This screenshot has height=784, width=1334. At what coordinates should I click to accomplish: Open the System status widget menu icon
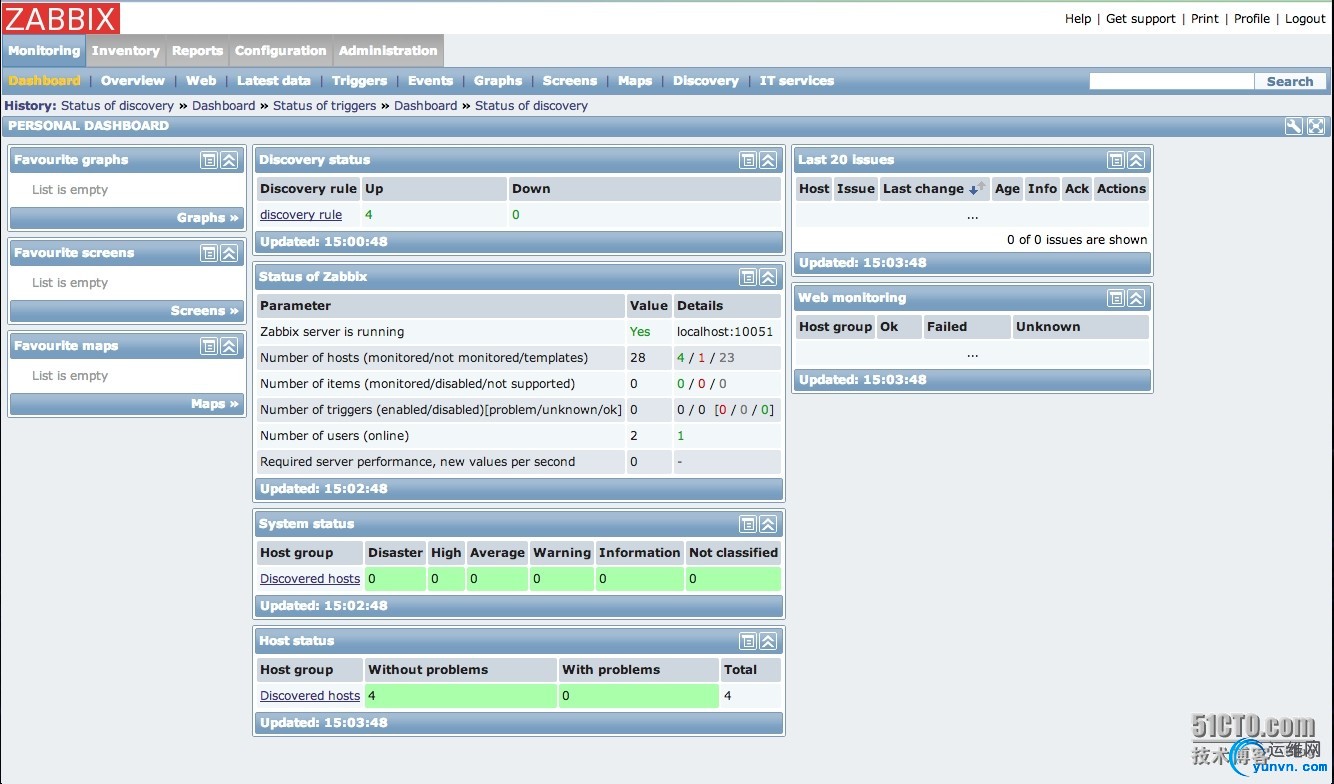tap(748, 524)
